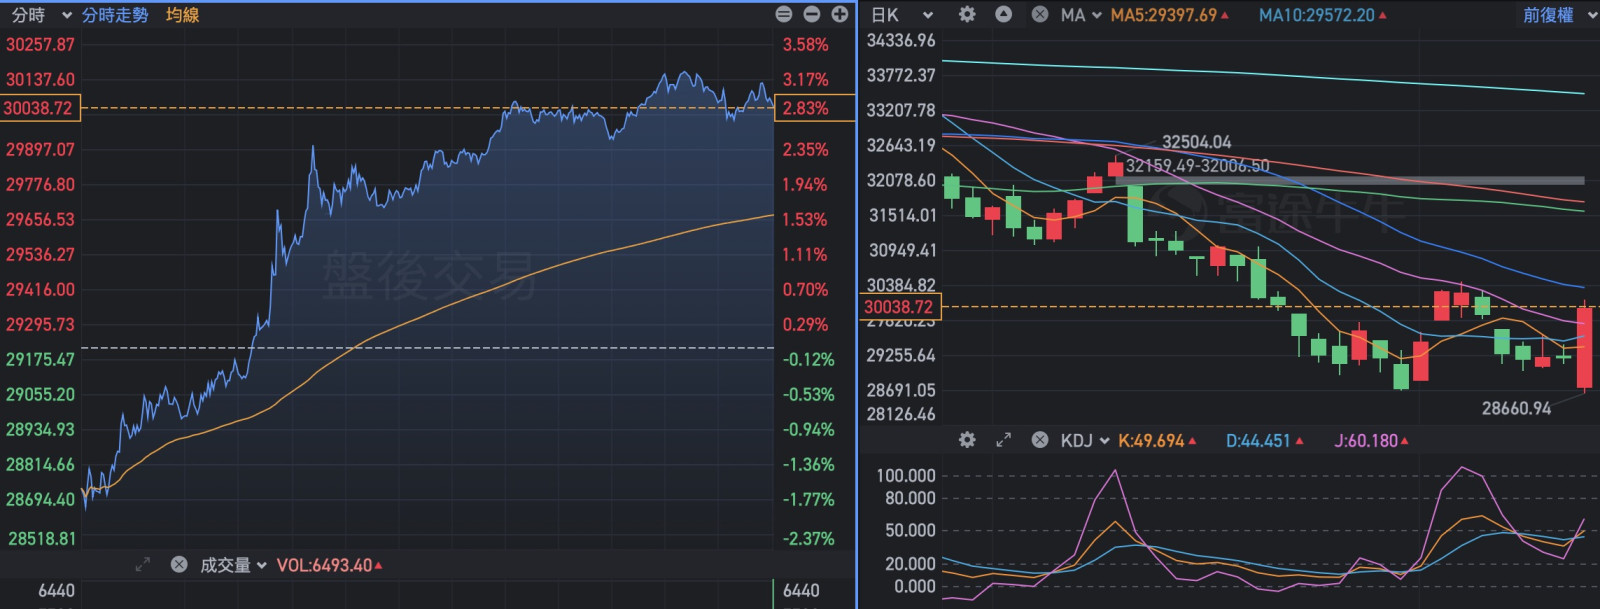Open the 分時 timeframe dropdown
1600x609 pixels.
[40, 15]
